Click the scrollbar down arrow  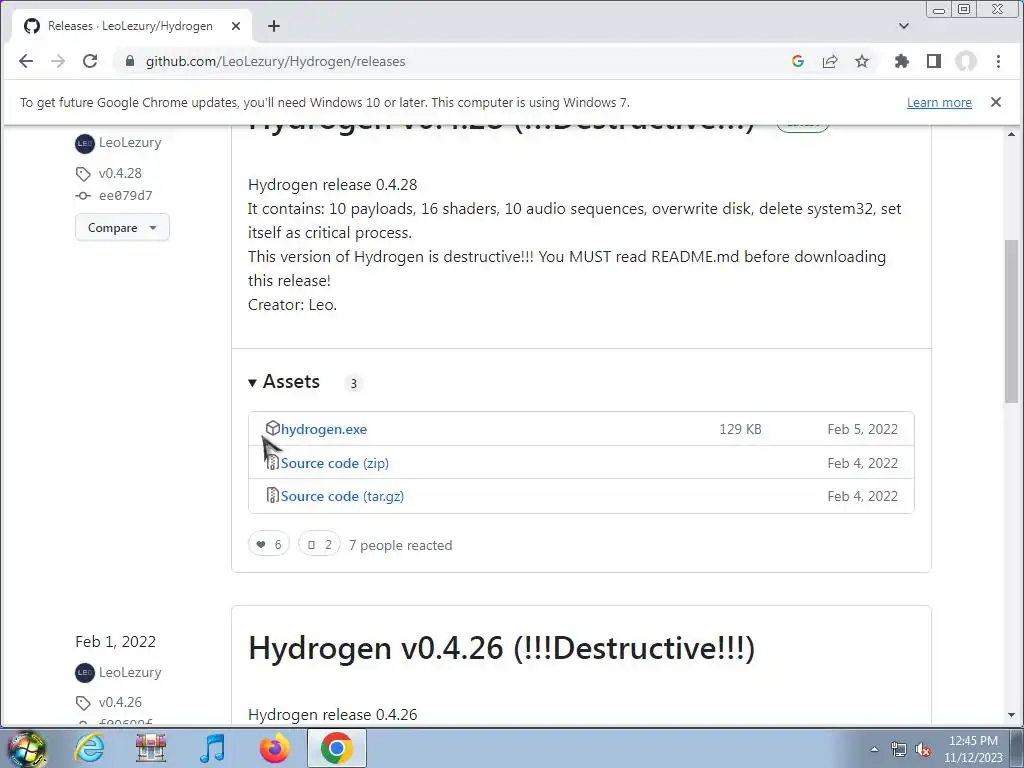[1012, 716]
